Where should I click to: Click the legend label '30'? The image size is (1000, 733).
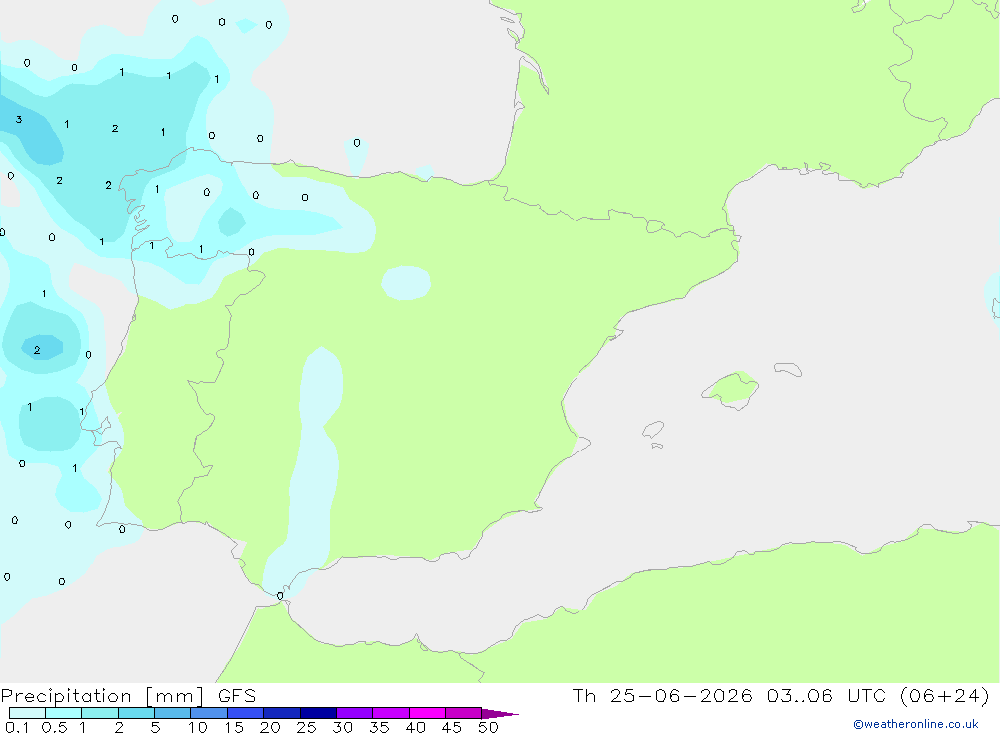click(x=343, y=727)
